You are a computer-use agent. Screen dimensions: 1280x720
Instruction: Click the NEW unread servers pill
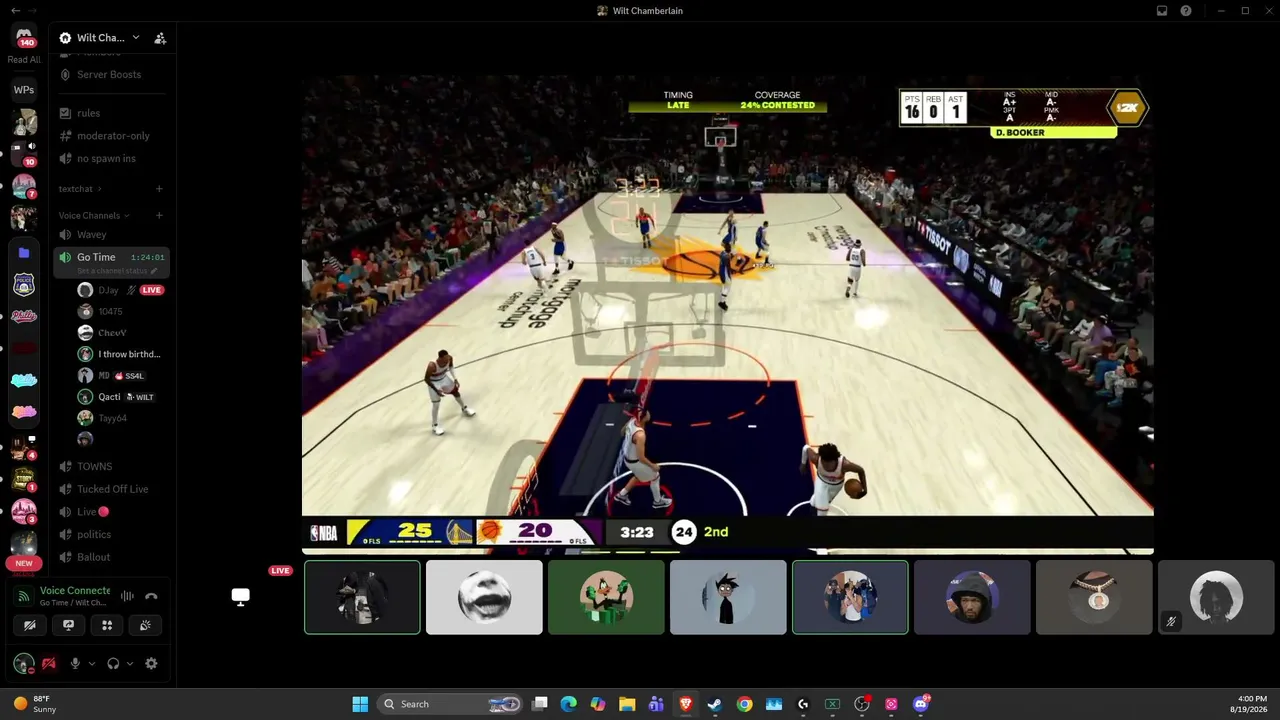pyautogui.click(x=24, y=563)
